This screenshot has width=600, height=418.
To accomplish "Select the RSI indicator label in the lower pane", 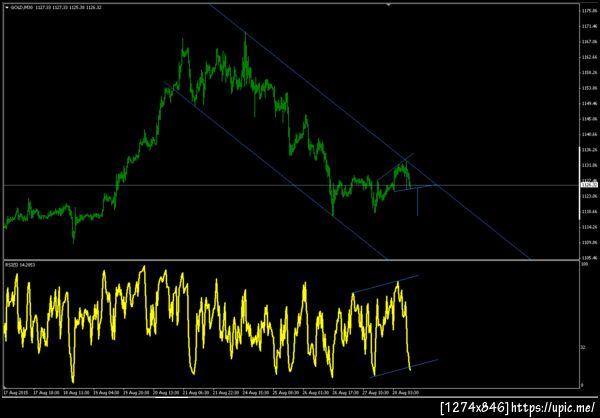I will (18, 265).
